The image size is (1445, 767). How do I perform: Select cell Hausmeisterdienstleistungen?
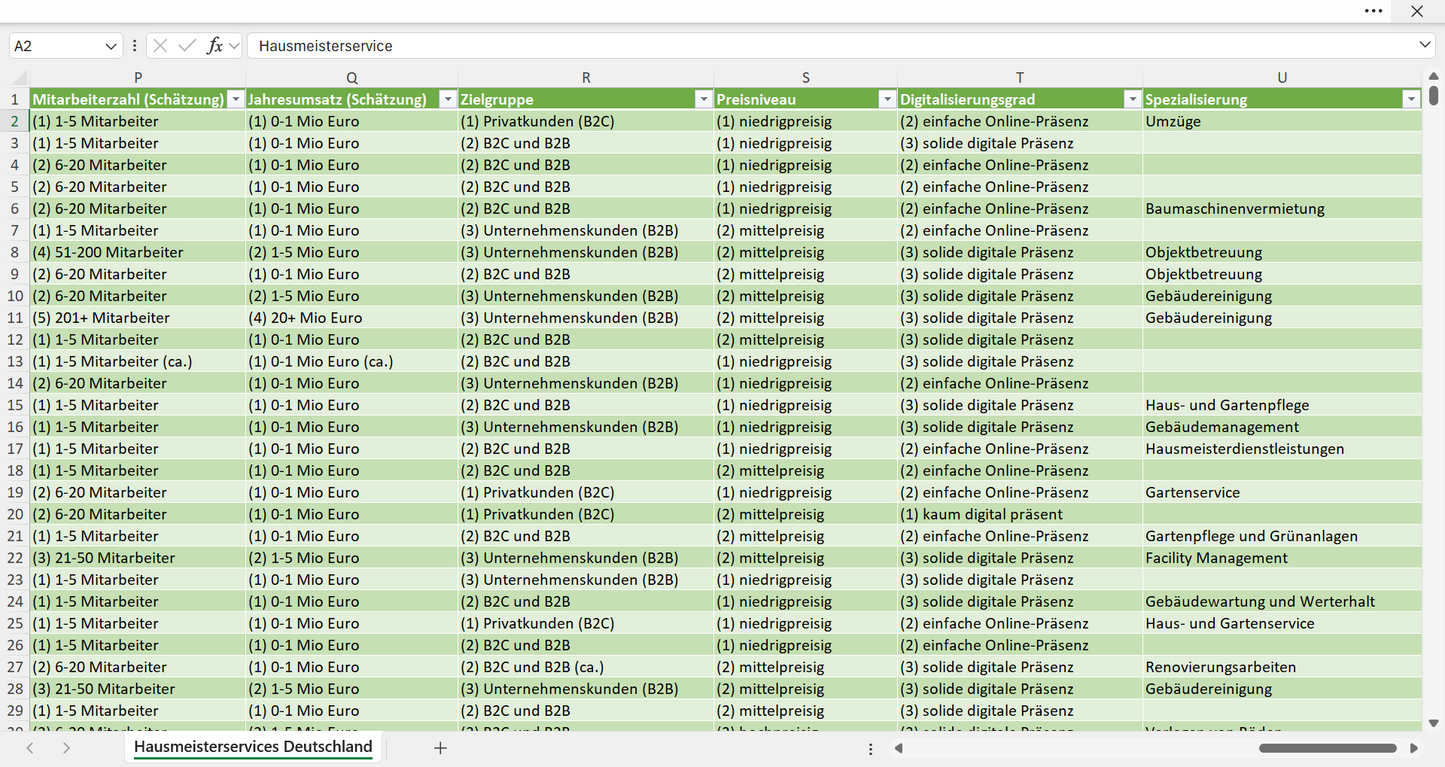pyautogui.click(x=1282, y=449)
